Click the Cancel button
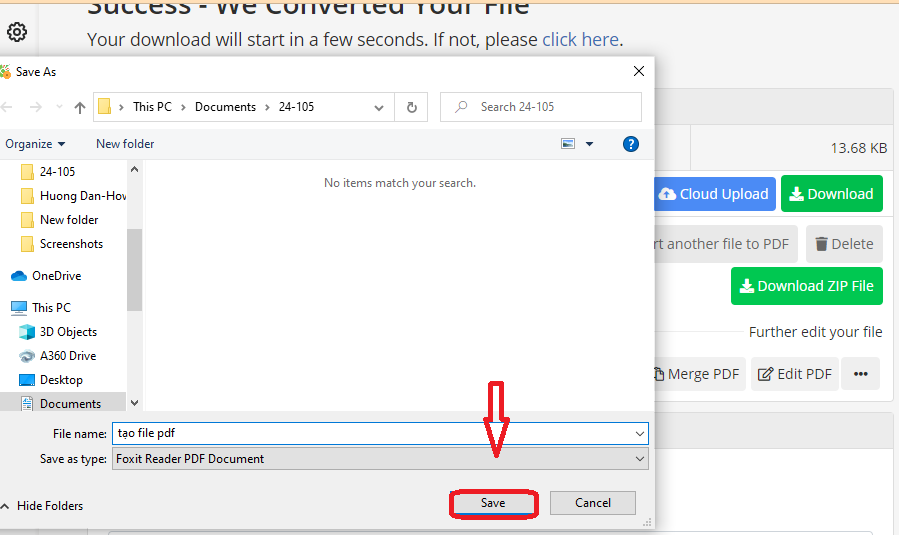The image size is (899, 535). coord(593,503)
